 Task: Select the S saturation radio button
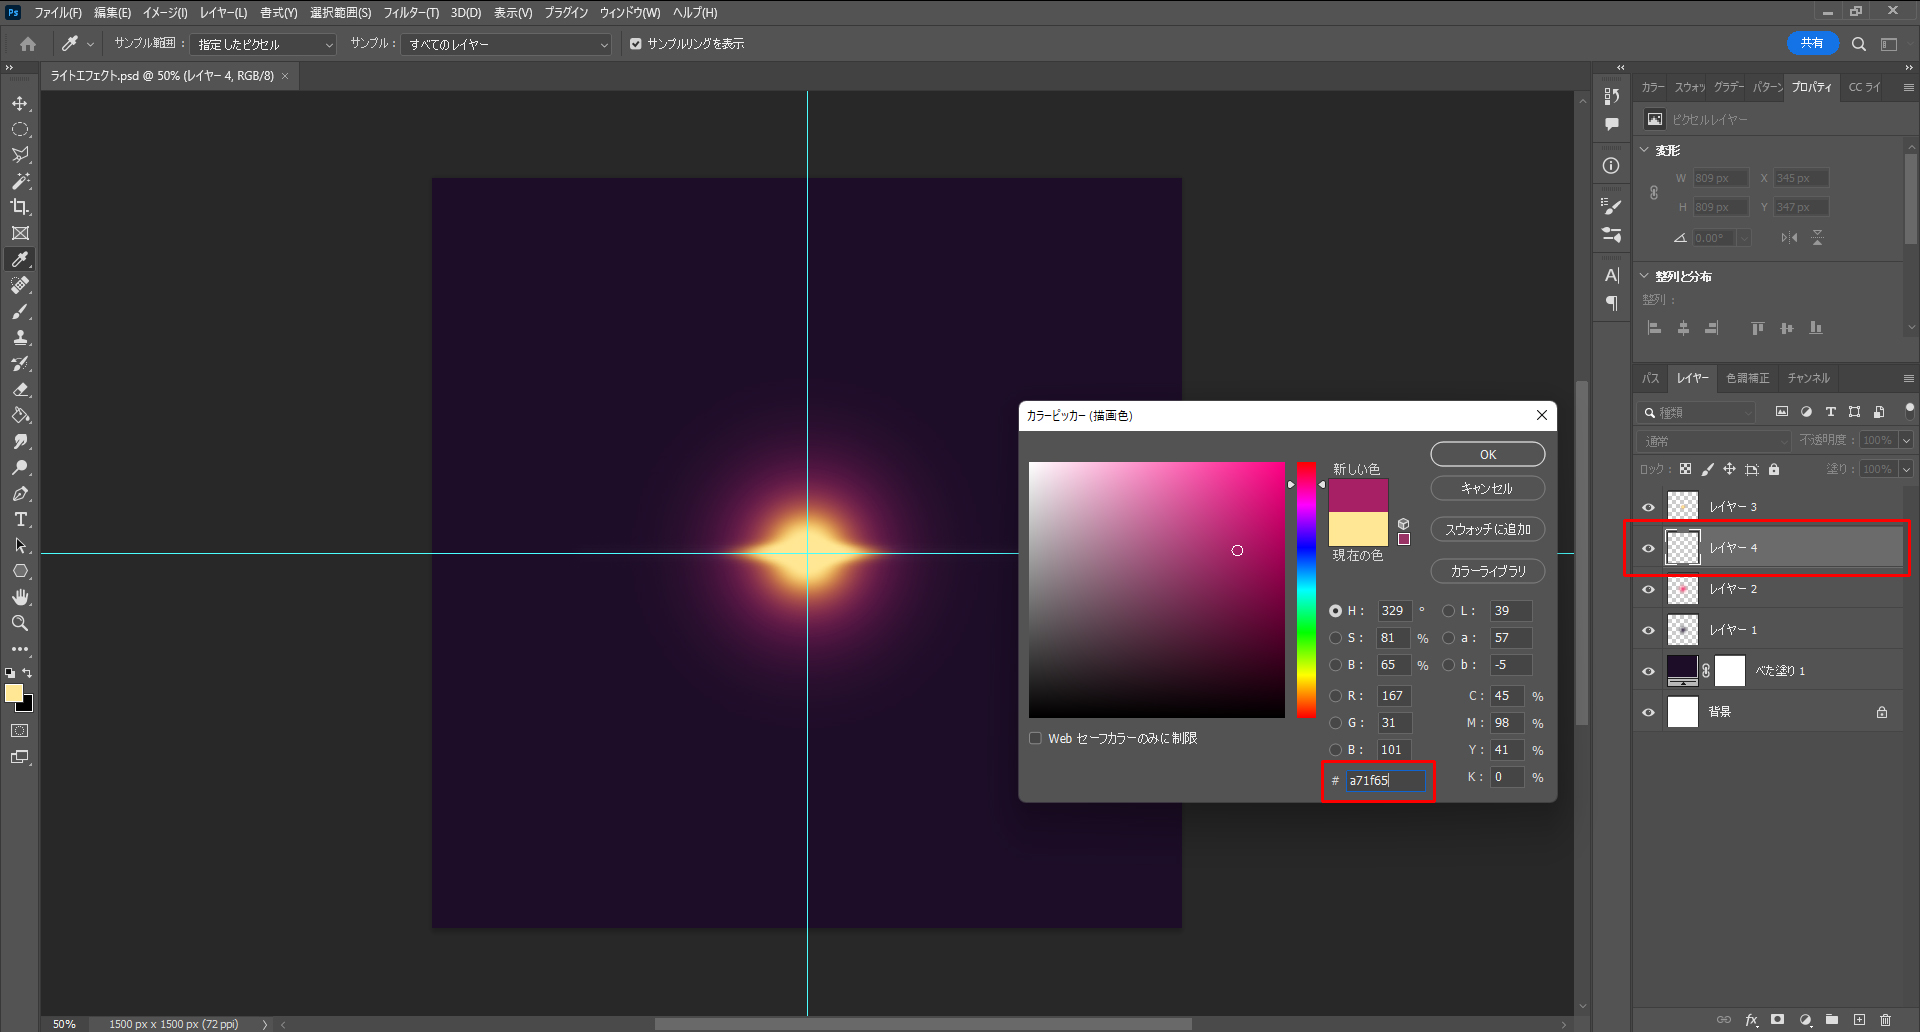tap(1336, 638)
